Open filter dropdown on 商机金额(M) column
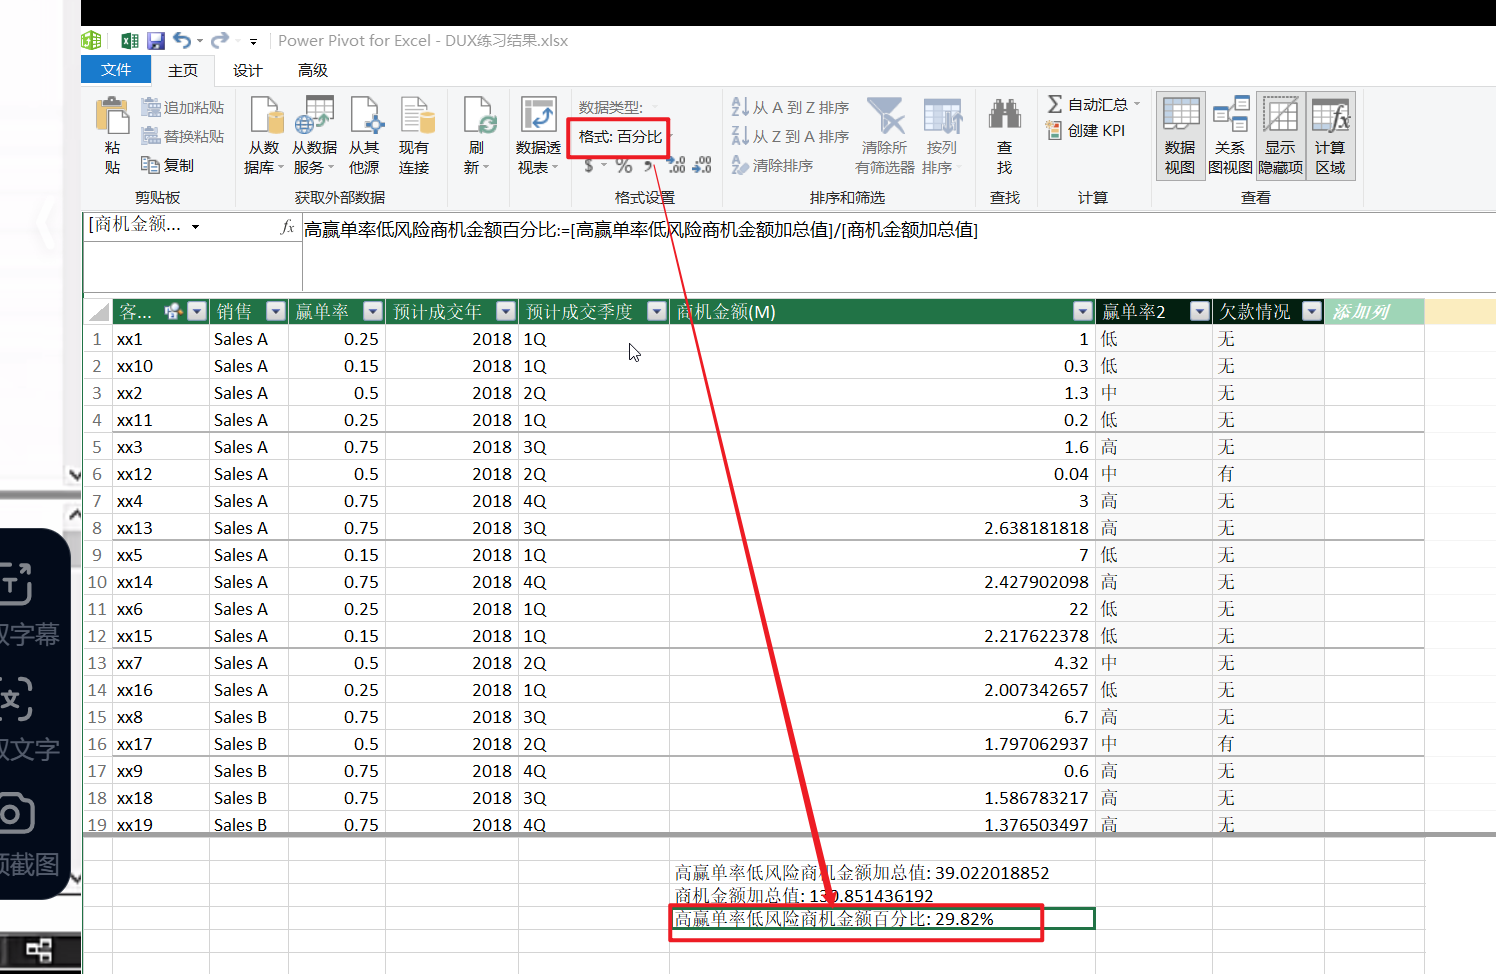This screenshot has height=974, width=1496. coord(1082,312)
